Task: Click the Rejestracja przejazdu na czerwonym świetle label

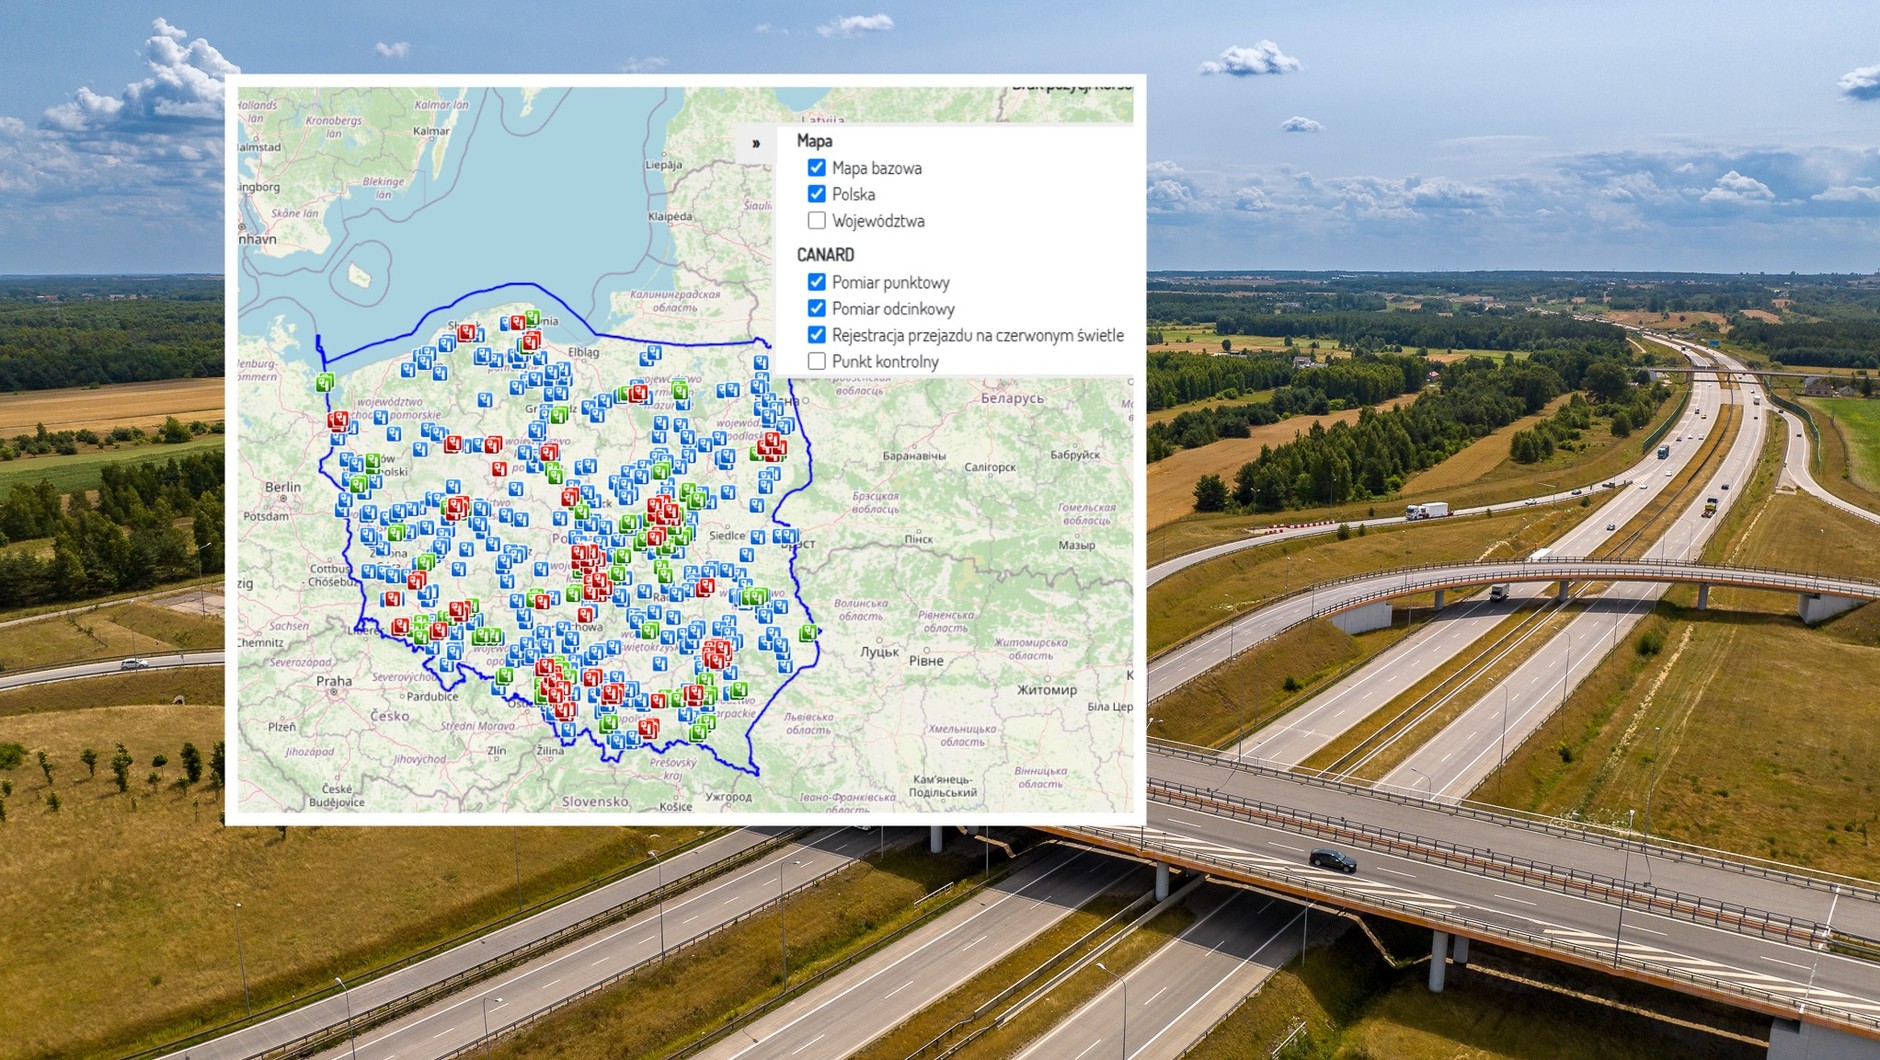Action: coord(977,335)
